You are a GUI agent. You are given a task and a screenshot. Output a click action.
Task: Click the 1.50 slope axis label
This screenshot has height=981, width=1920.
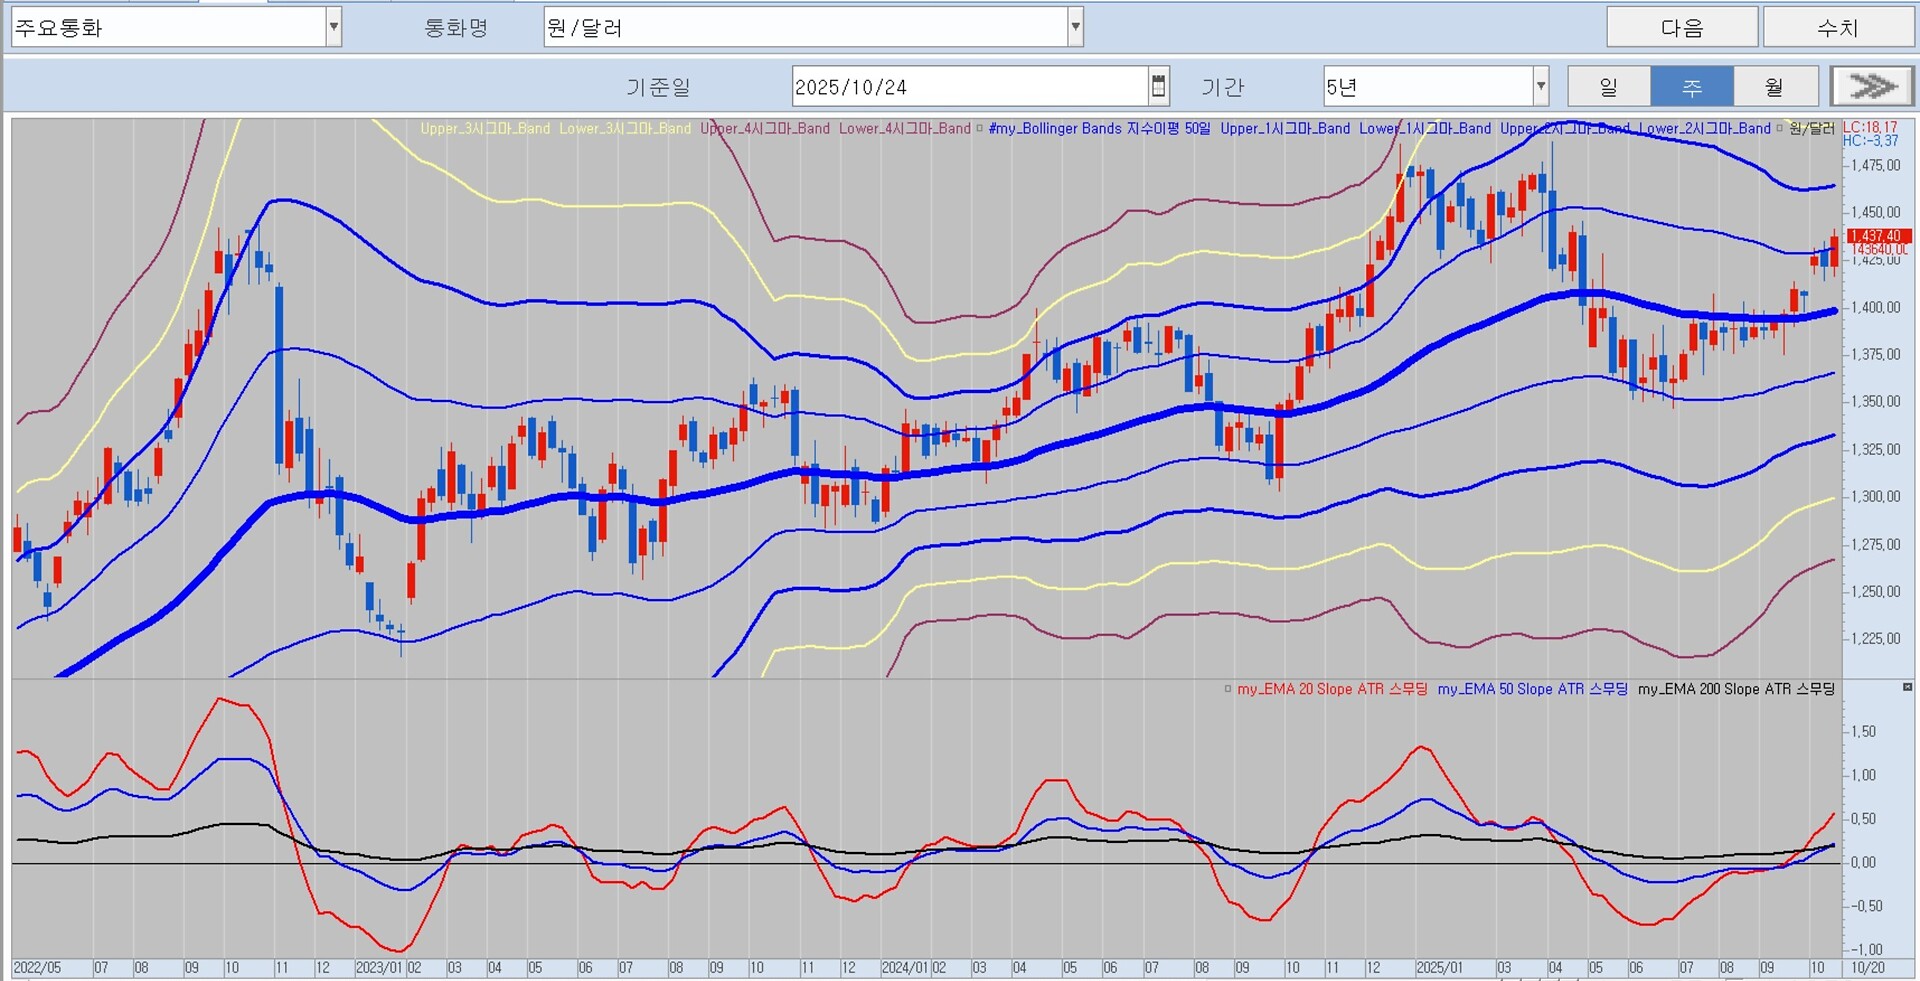[x=1863, y=732]
